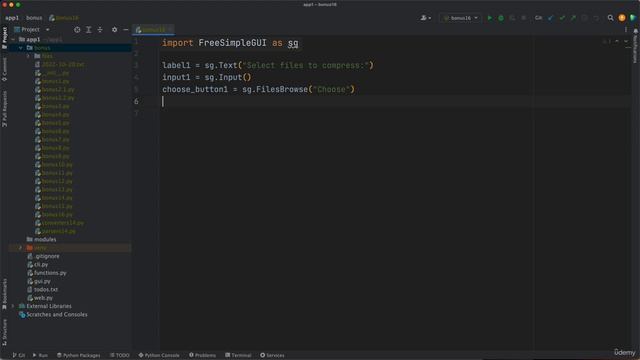Start debugging with the green bug icon
This screenshot has height=360, width=640.
pyautogui.click(x=501, y=18)
